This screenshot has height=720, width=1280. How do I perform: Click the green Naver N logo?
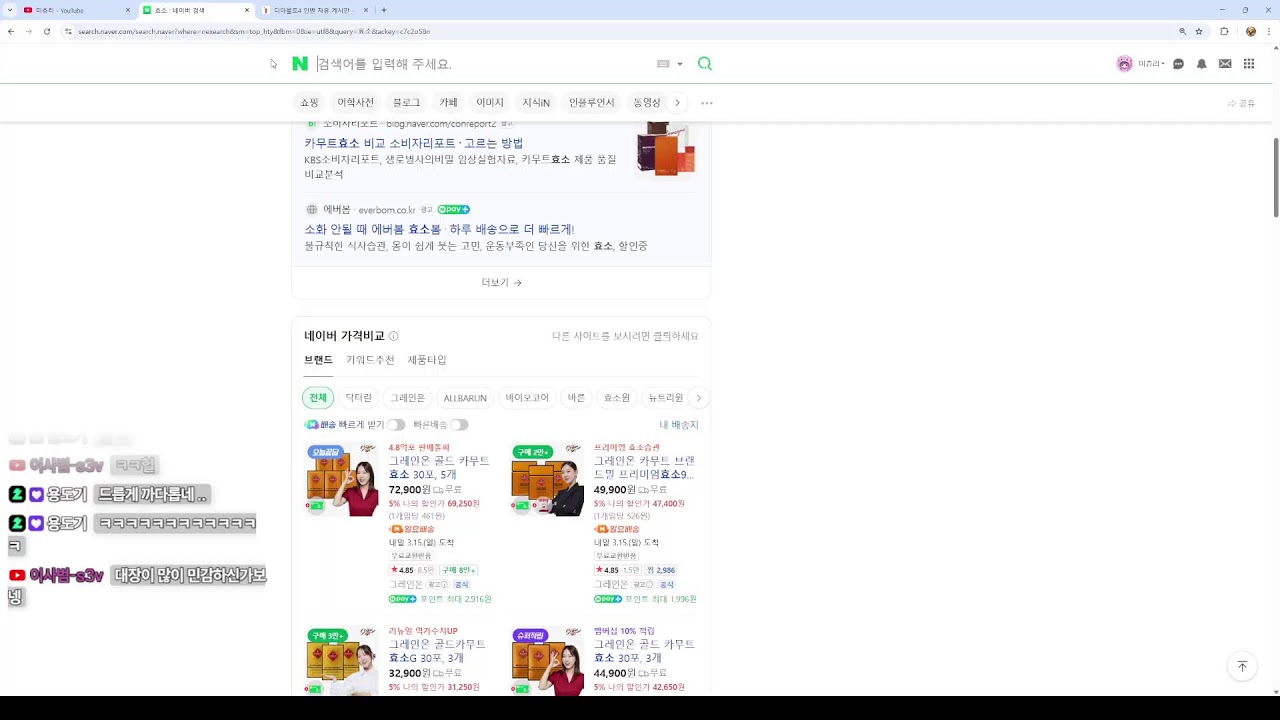[x=300, y=64]
